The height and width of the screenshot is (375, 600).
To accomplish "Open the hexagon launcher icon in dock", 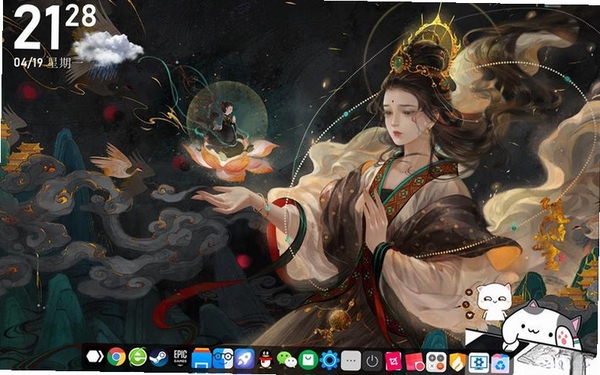I will [95, 357].
